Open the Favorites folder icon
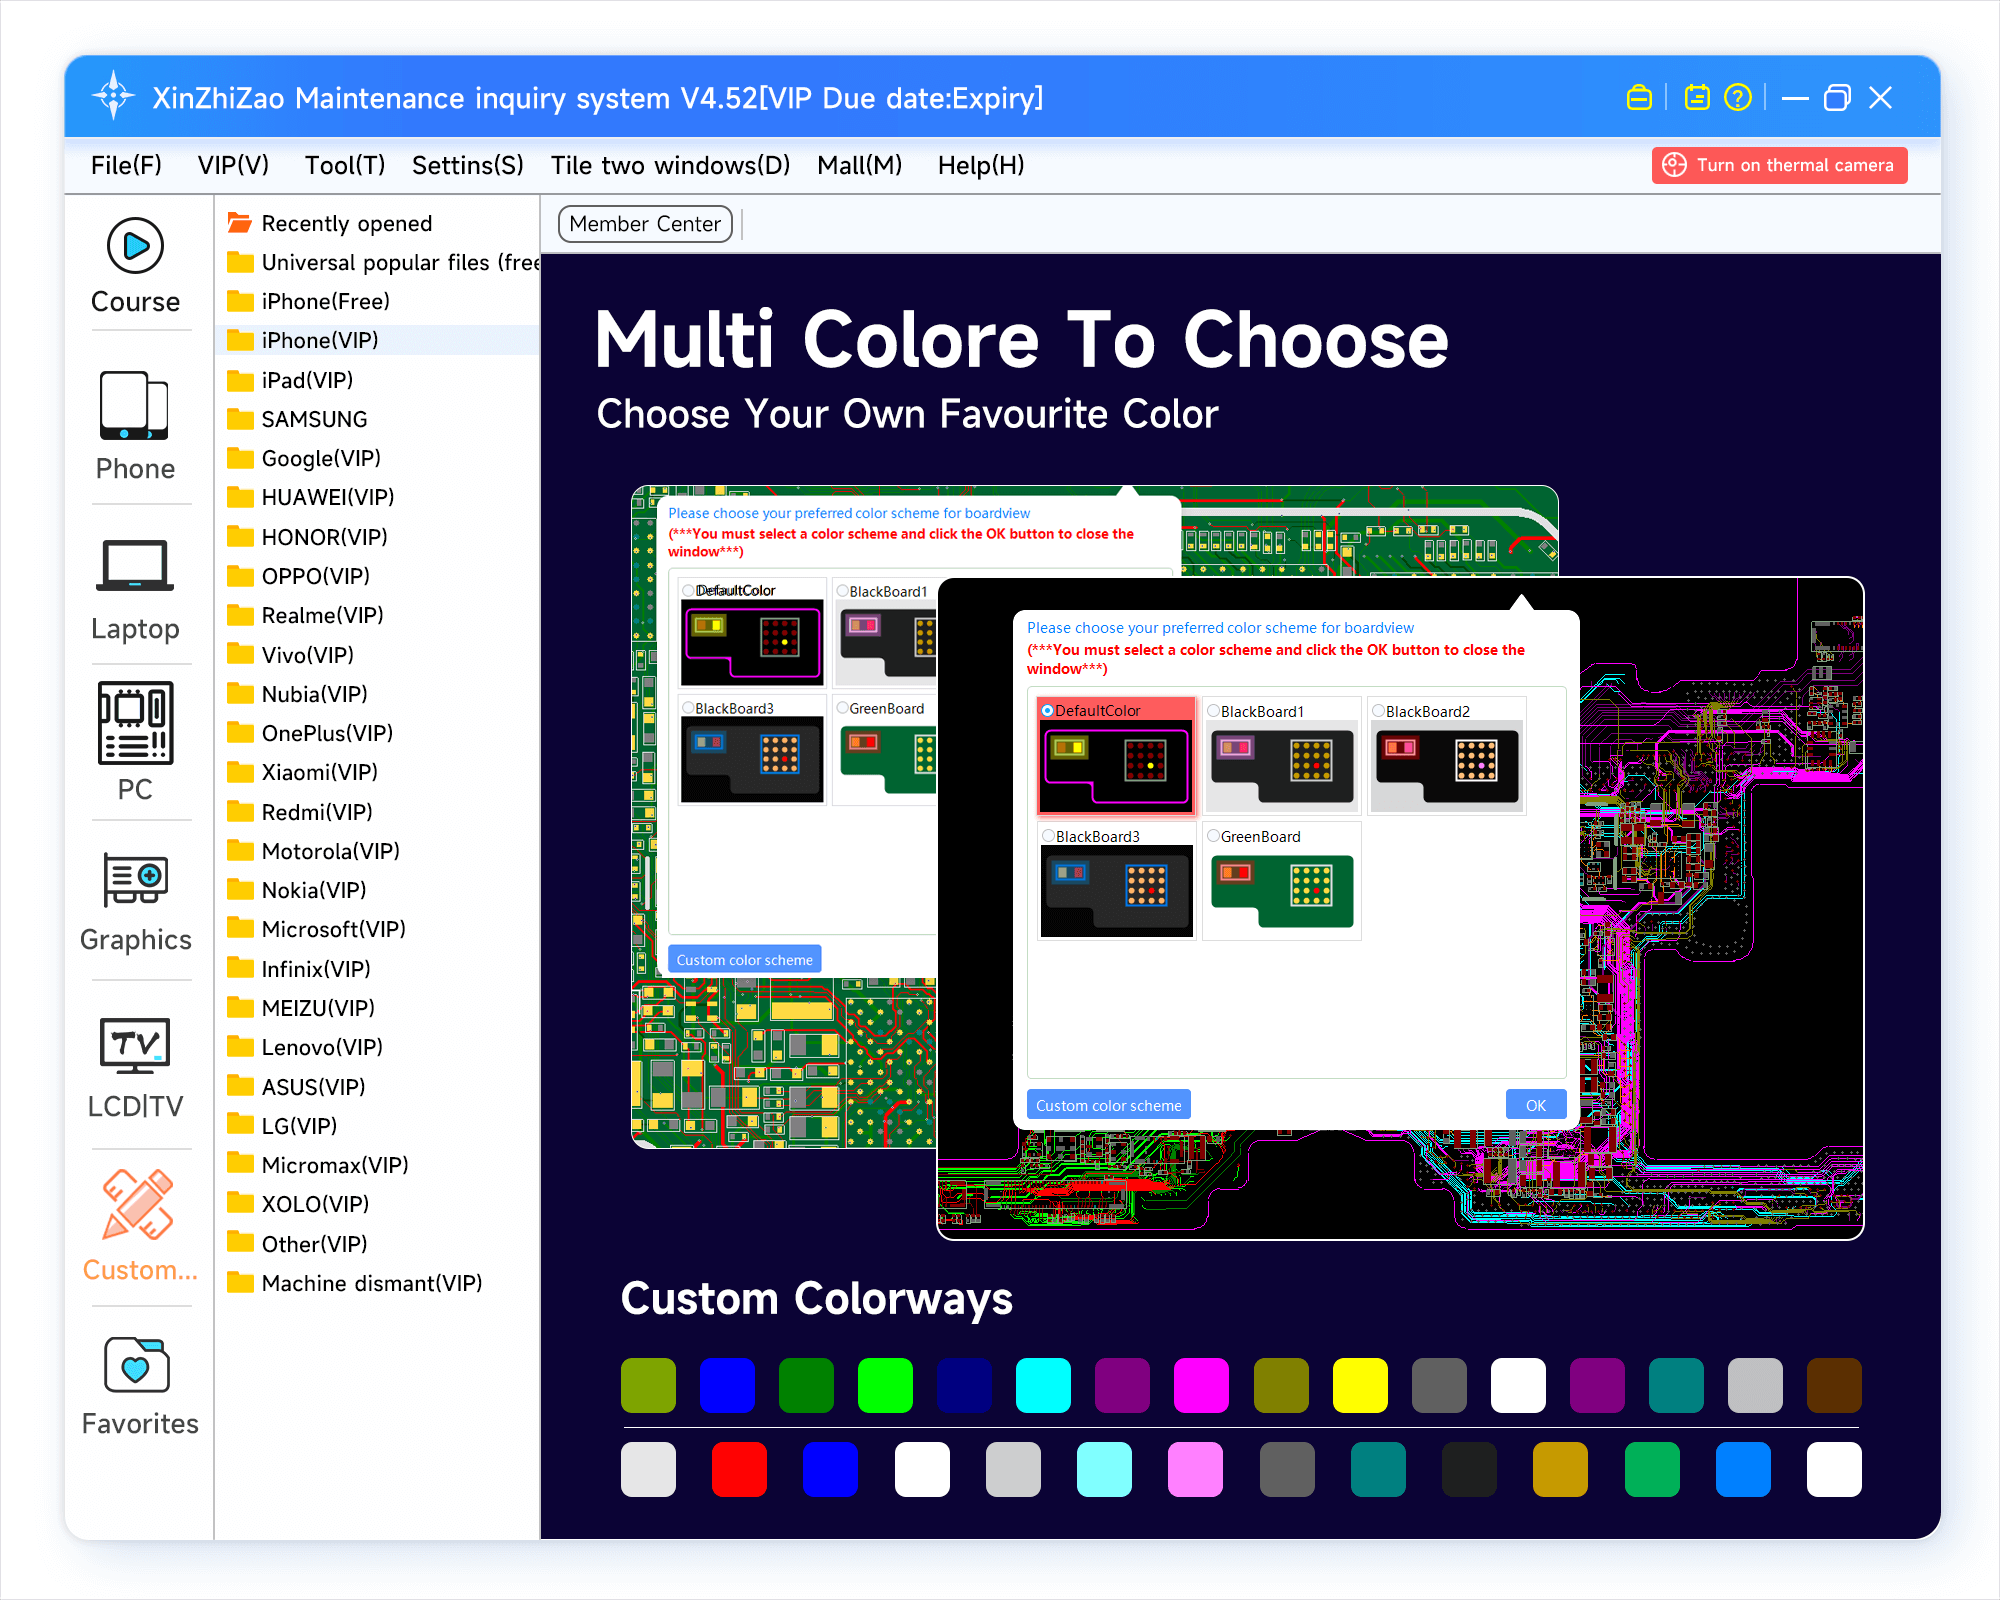Image resolution: width=2000 pixels, height=1600 pixels. pos(137,1365)
